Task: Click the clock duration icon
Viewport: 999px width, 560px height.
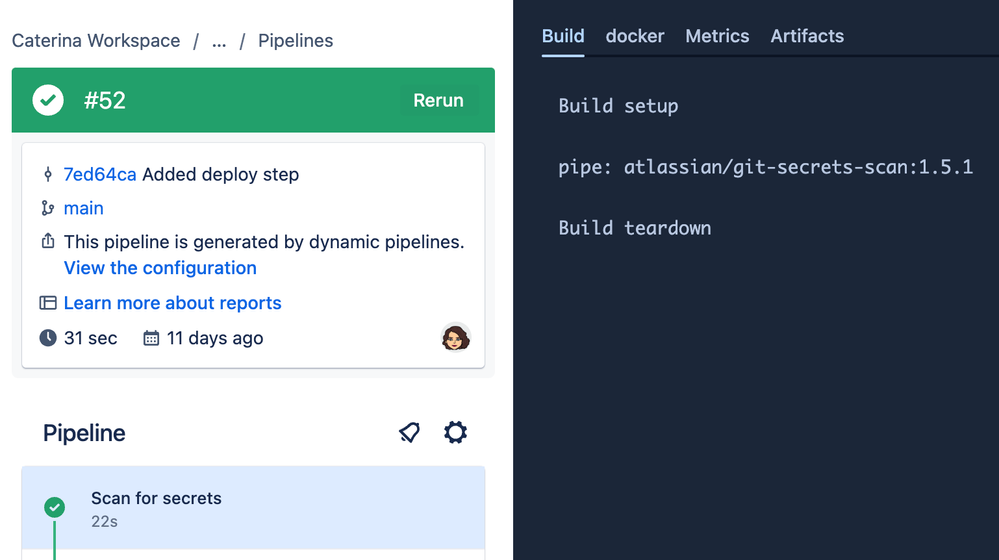Action: (47, 338)
